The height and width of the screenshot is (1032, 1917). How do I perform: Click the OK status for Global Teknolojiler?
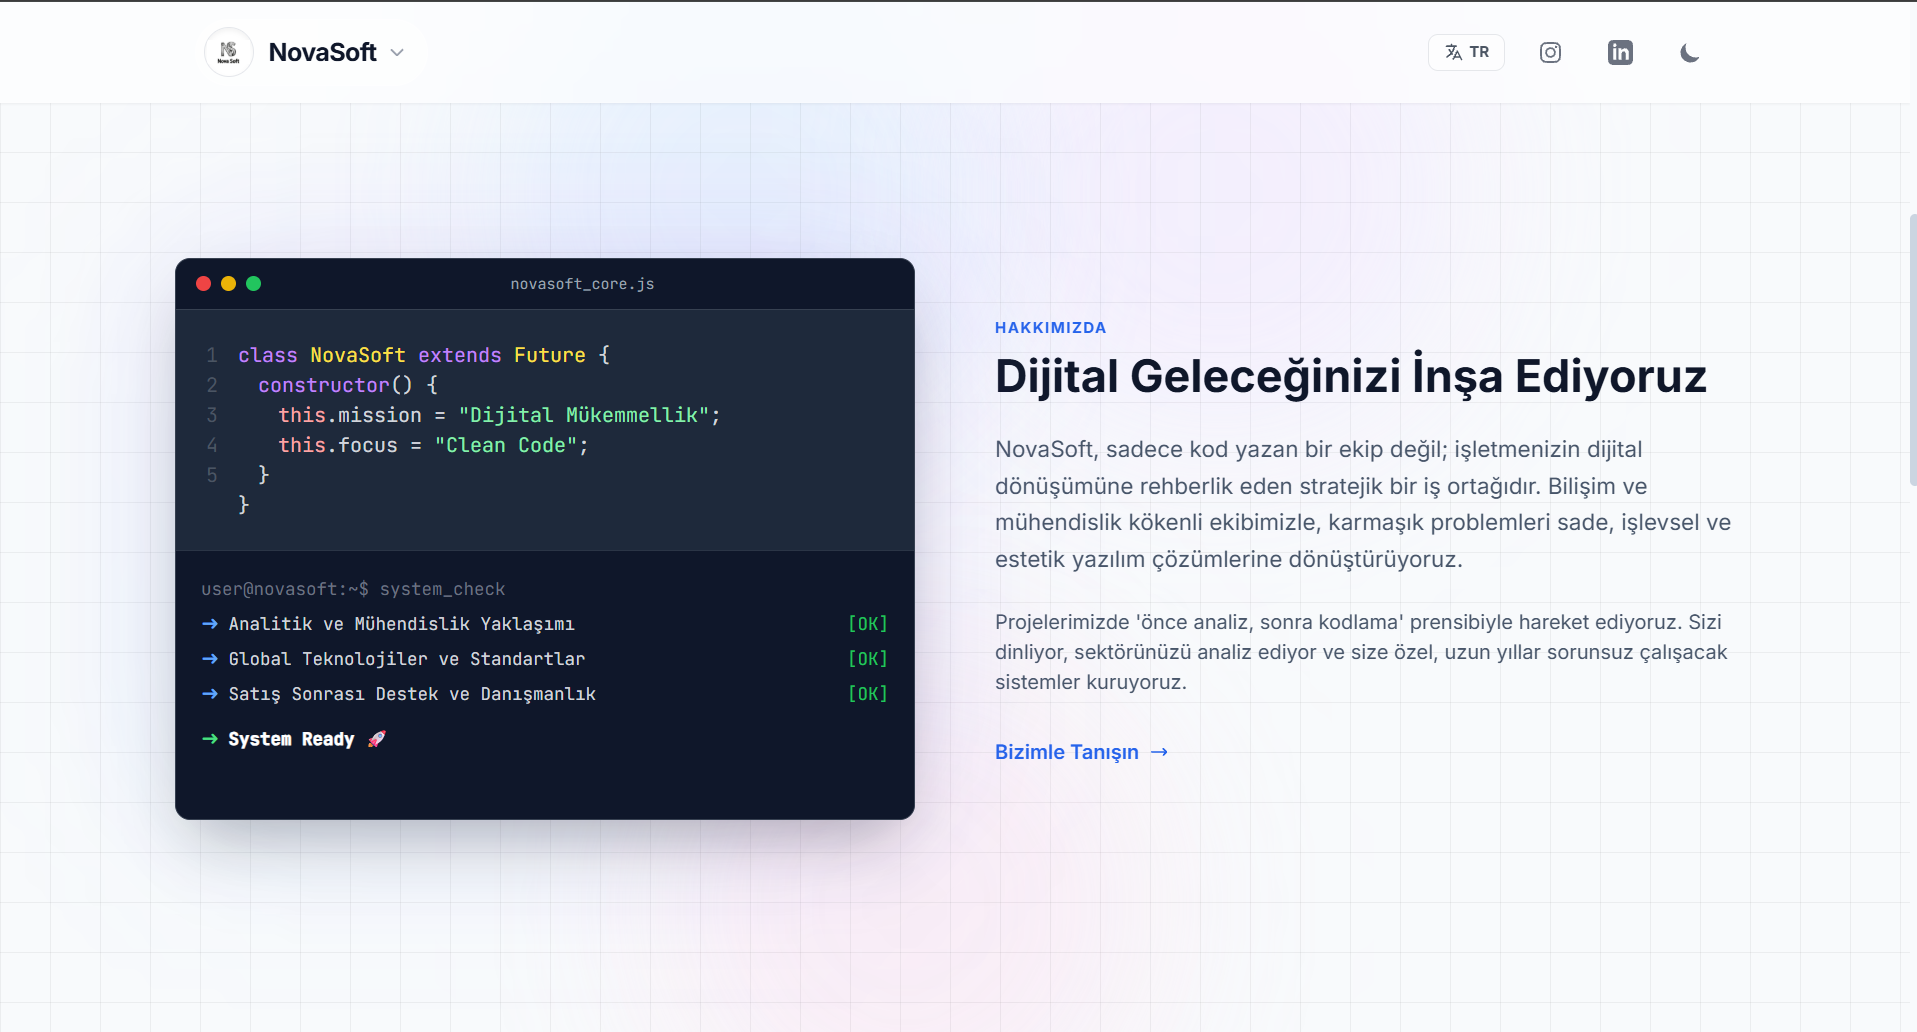click(867, 659)
